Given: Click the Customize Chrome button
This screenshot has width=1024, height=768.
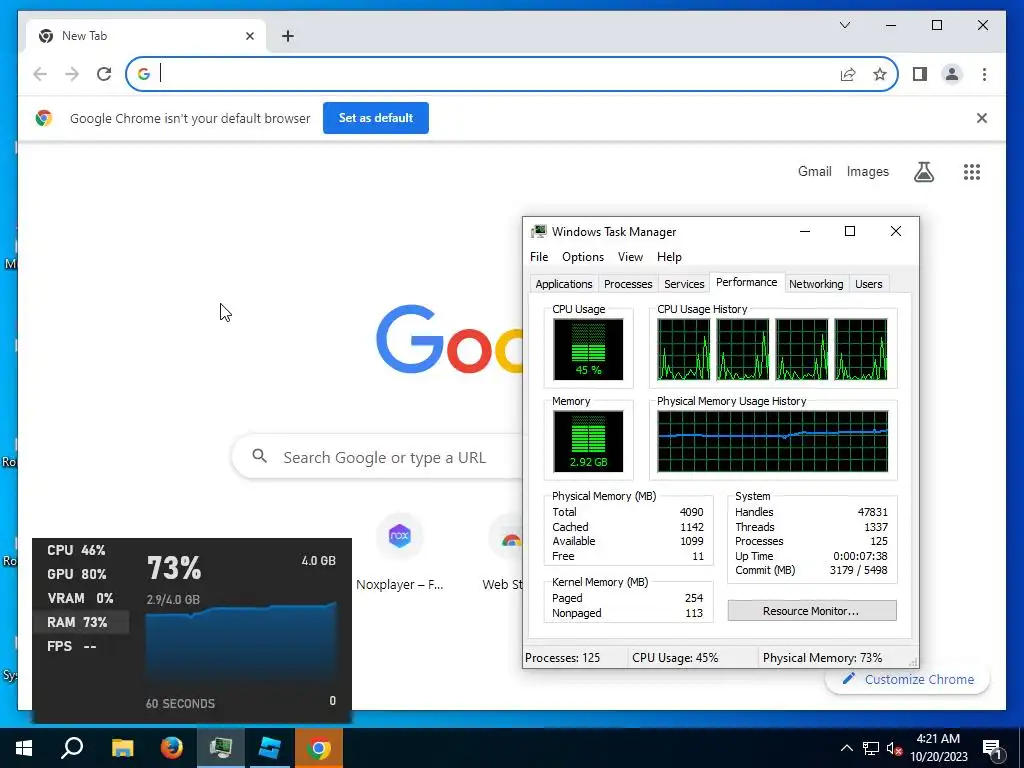Looking at the screenshot, I should pos(908,679).
